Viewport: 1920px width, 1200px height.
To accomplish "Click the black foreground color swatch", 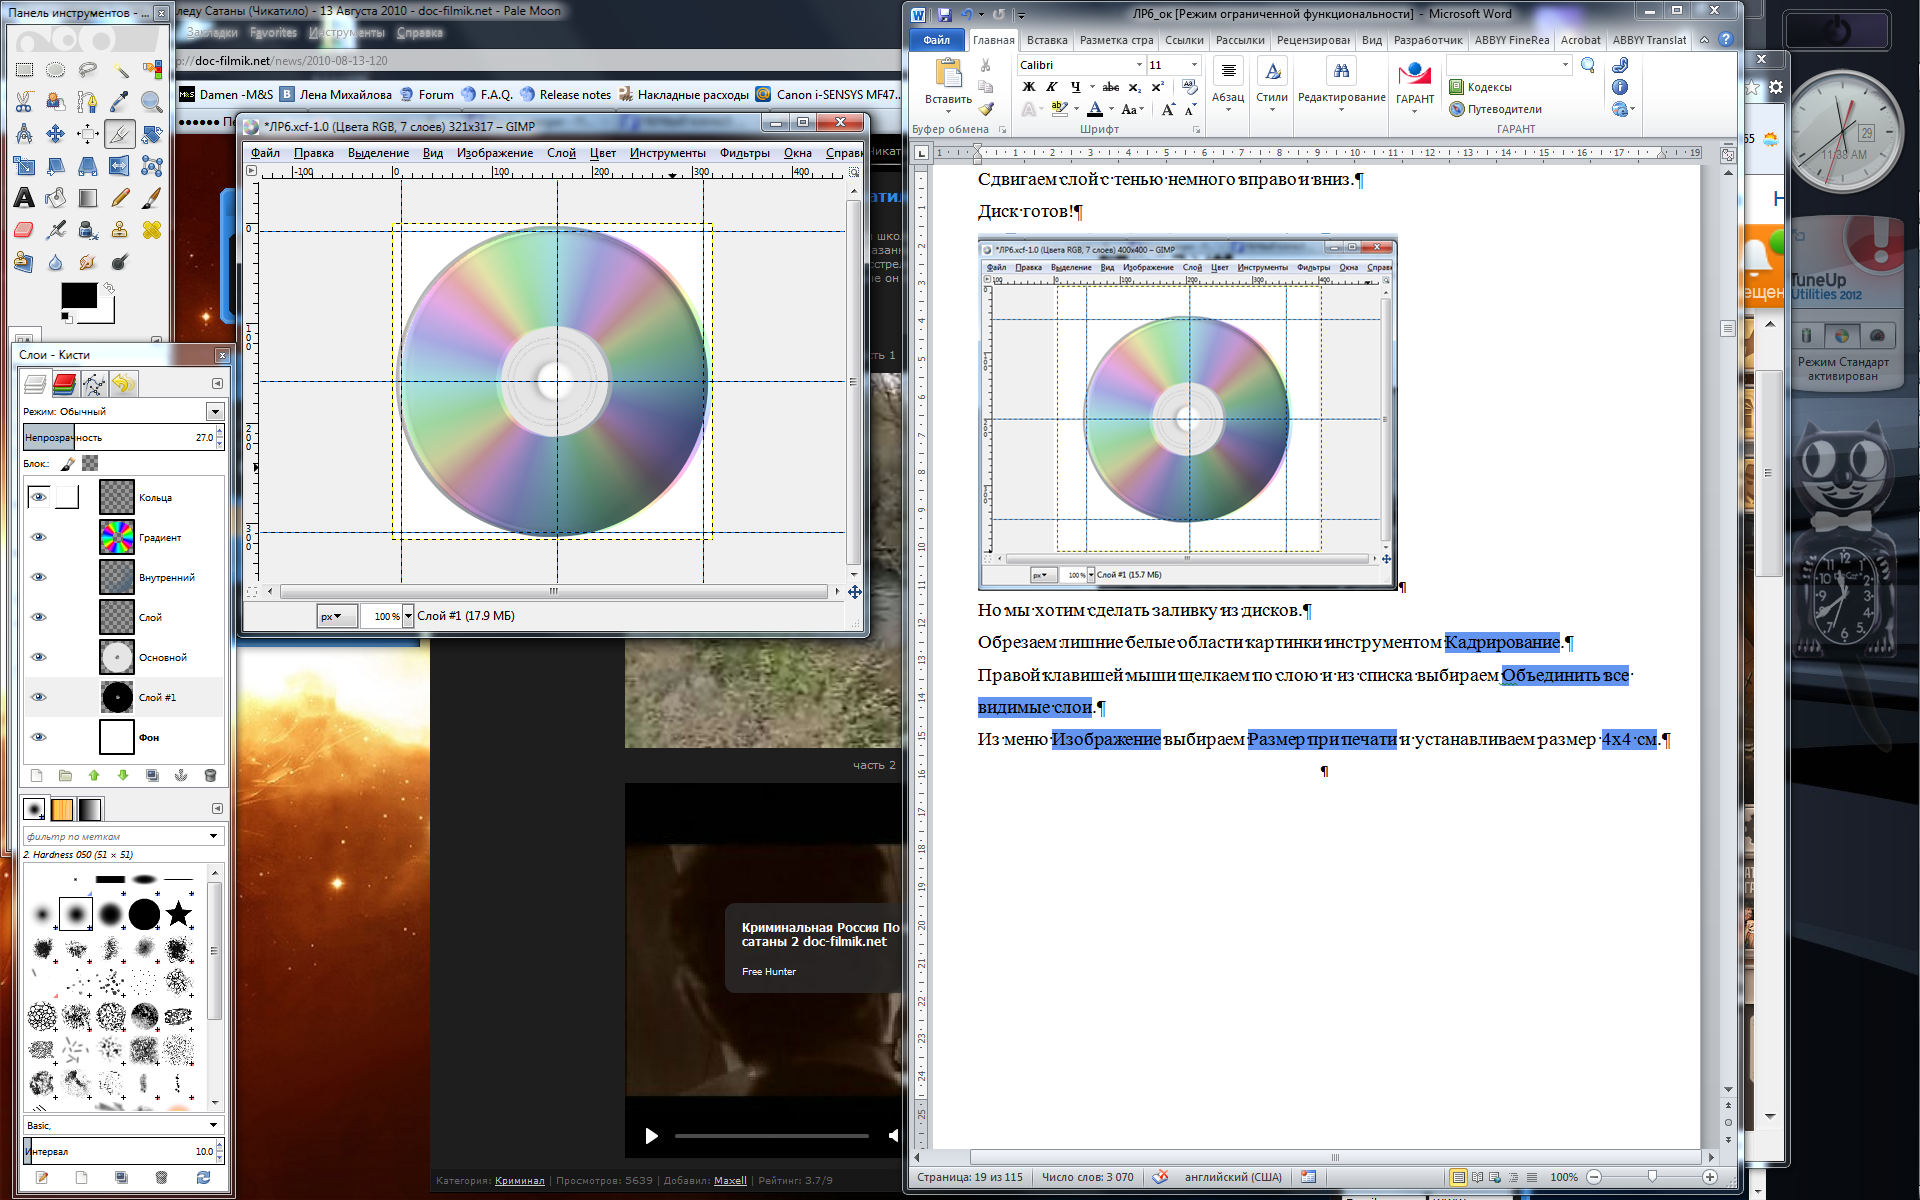I will (79, 295).
